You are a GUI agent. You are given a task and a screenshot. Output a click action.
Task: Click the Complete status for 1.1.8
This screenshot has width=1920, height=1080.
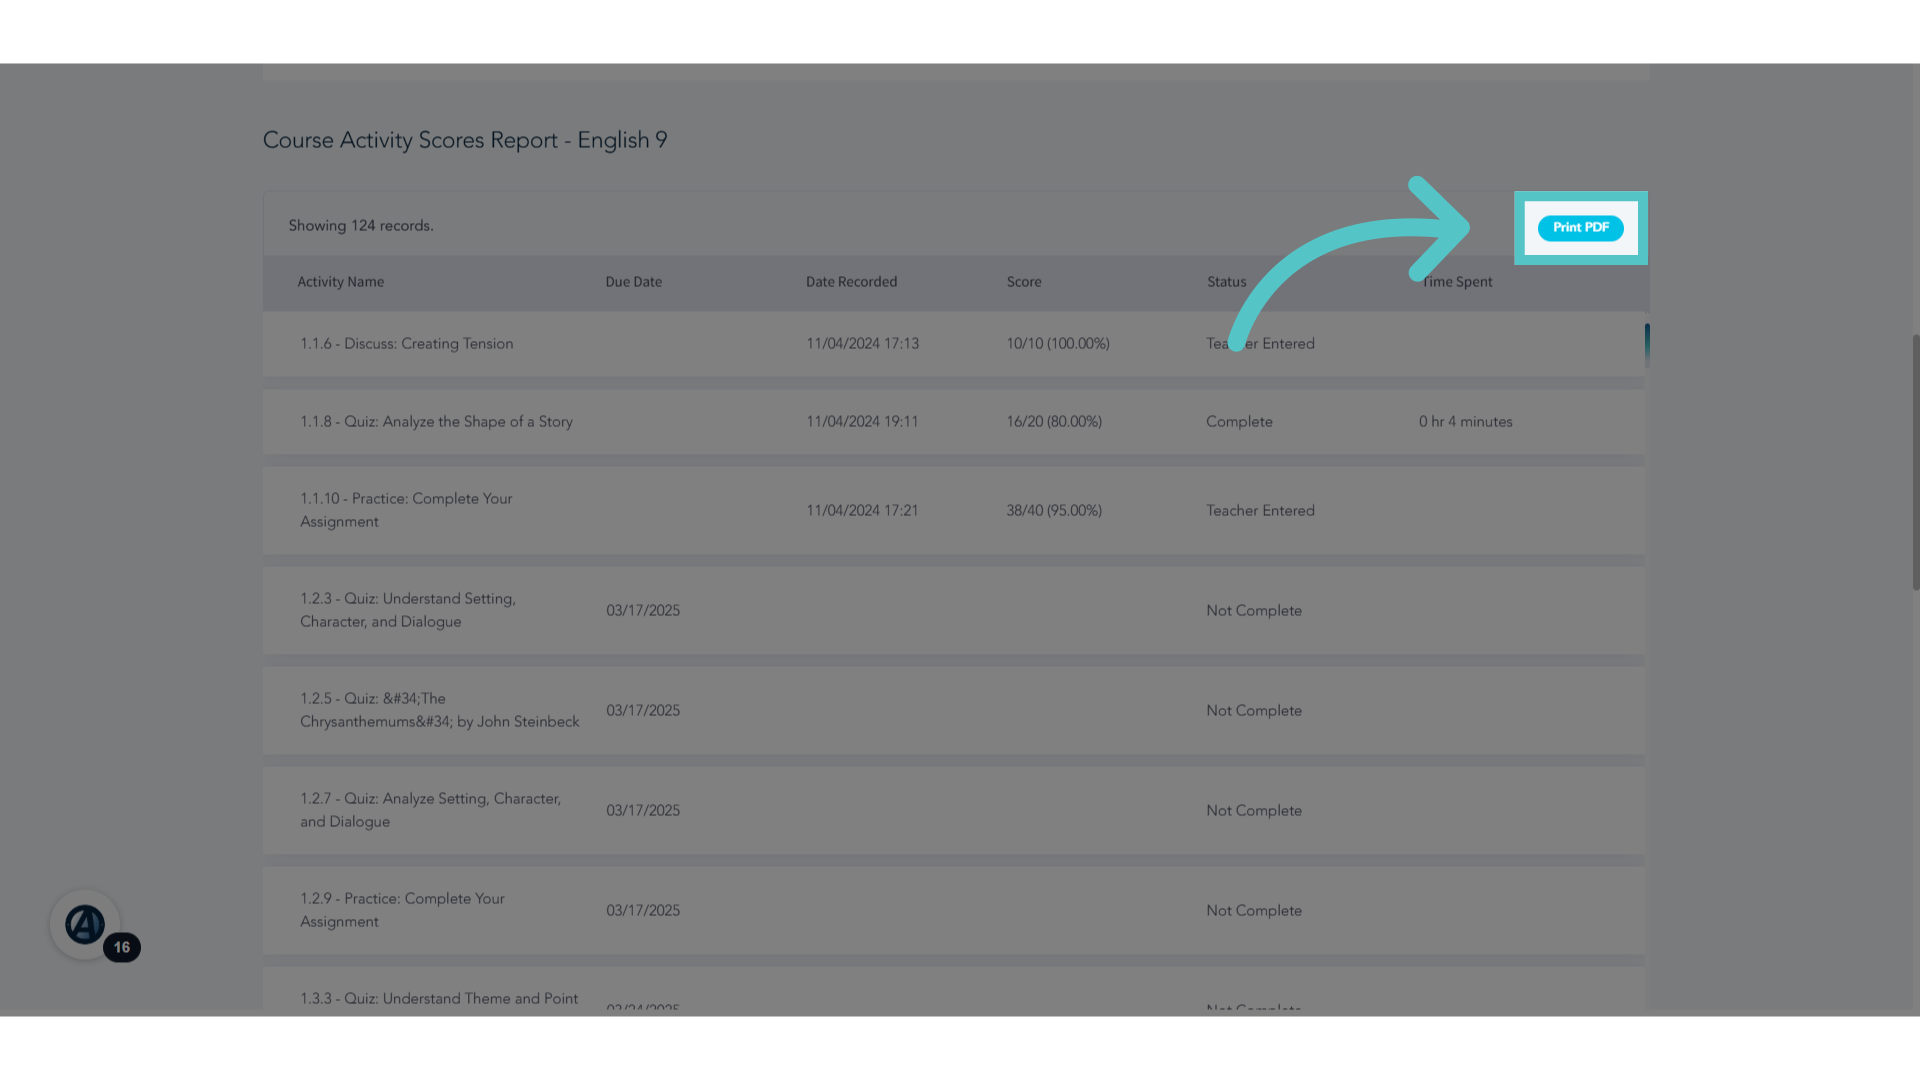1239,422
